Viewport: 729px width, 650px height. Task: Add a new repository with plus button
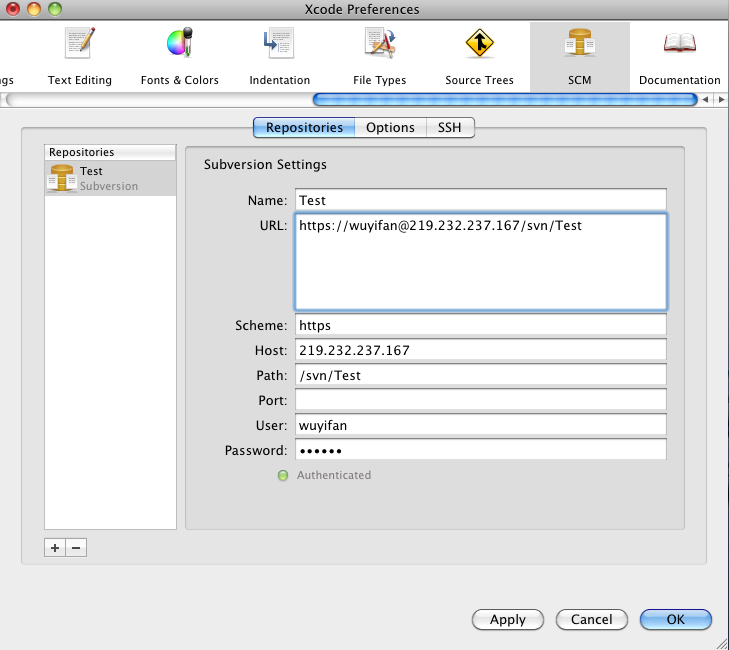55,548
